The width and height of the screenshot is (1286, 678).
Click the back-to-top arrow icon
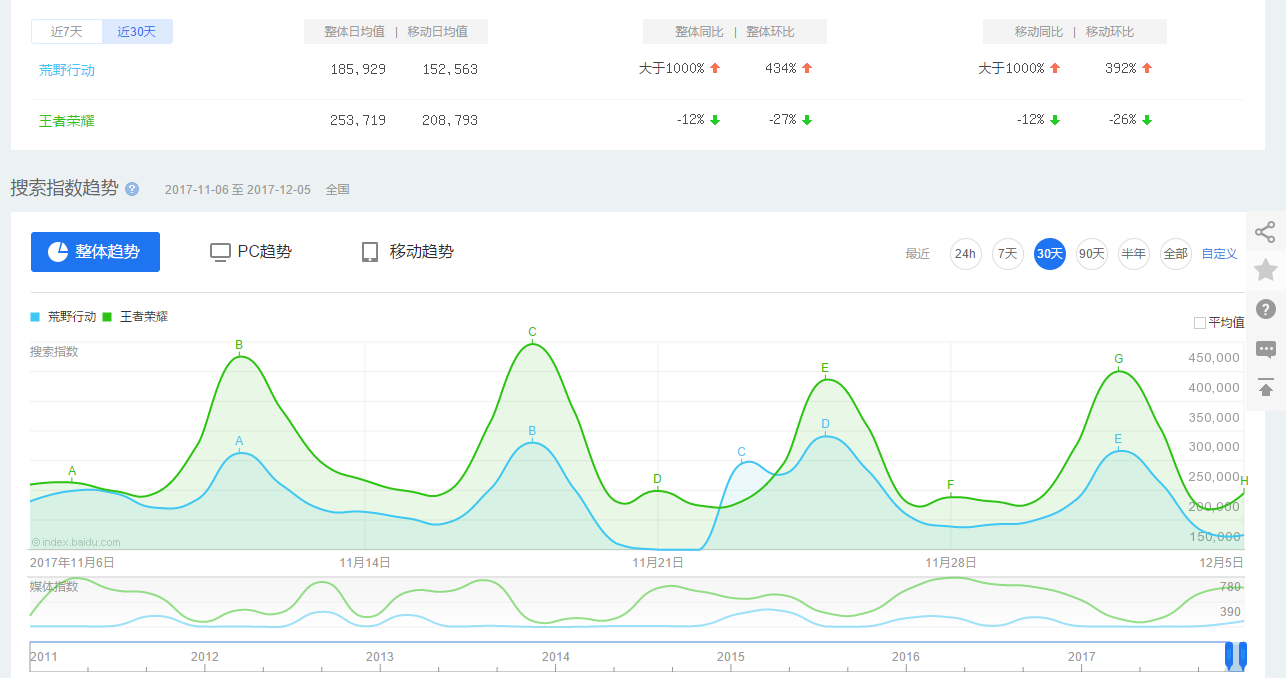(x=1265, y=388)
